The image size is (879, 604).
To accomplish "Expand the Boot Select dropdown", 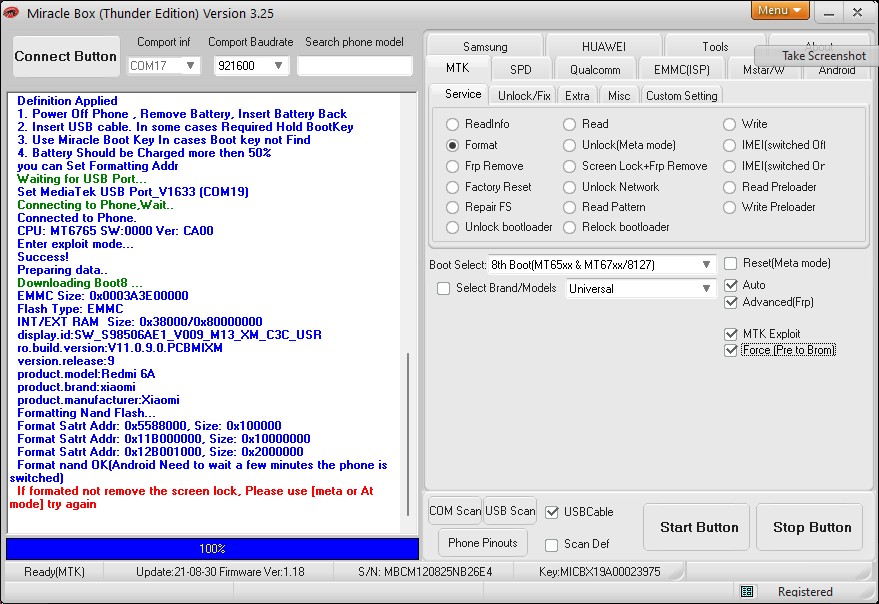I will (706, 265).
